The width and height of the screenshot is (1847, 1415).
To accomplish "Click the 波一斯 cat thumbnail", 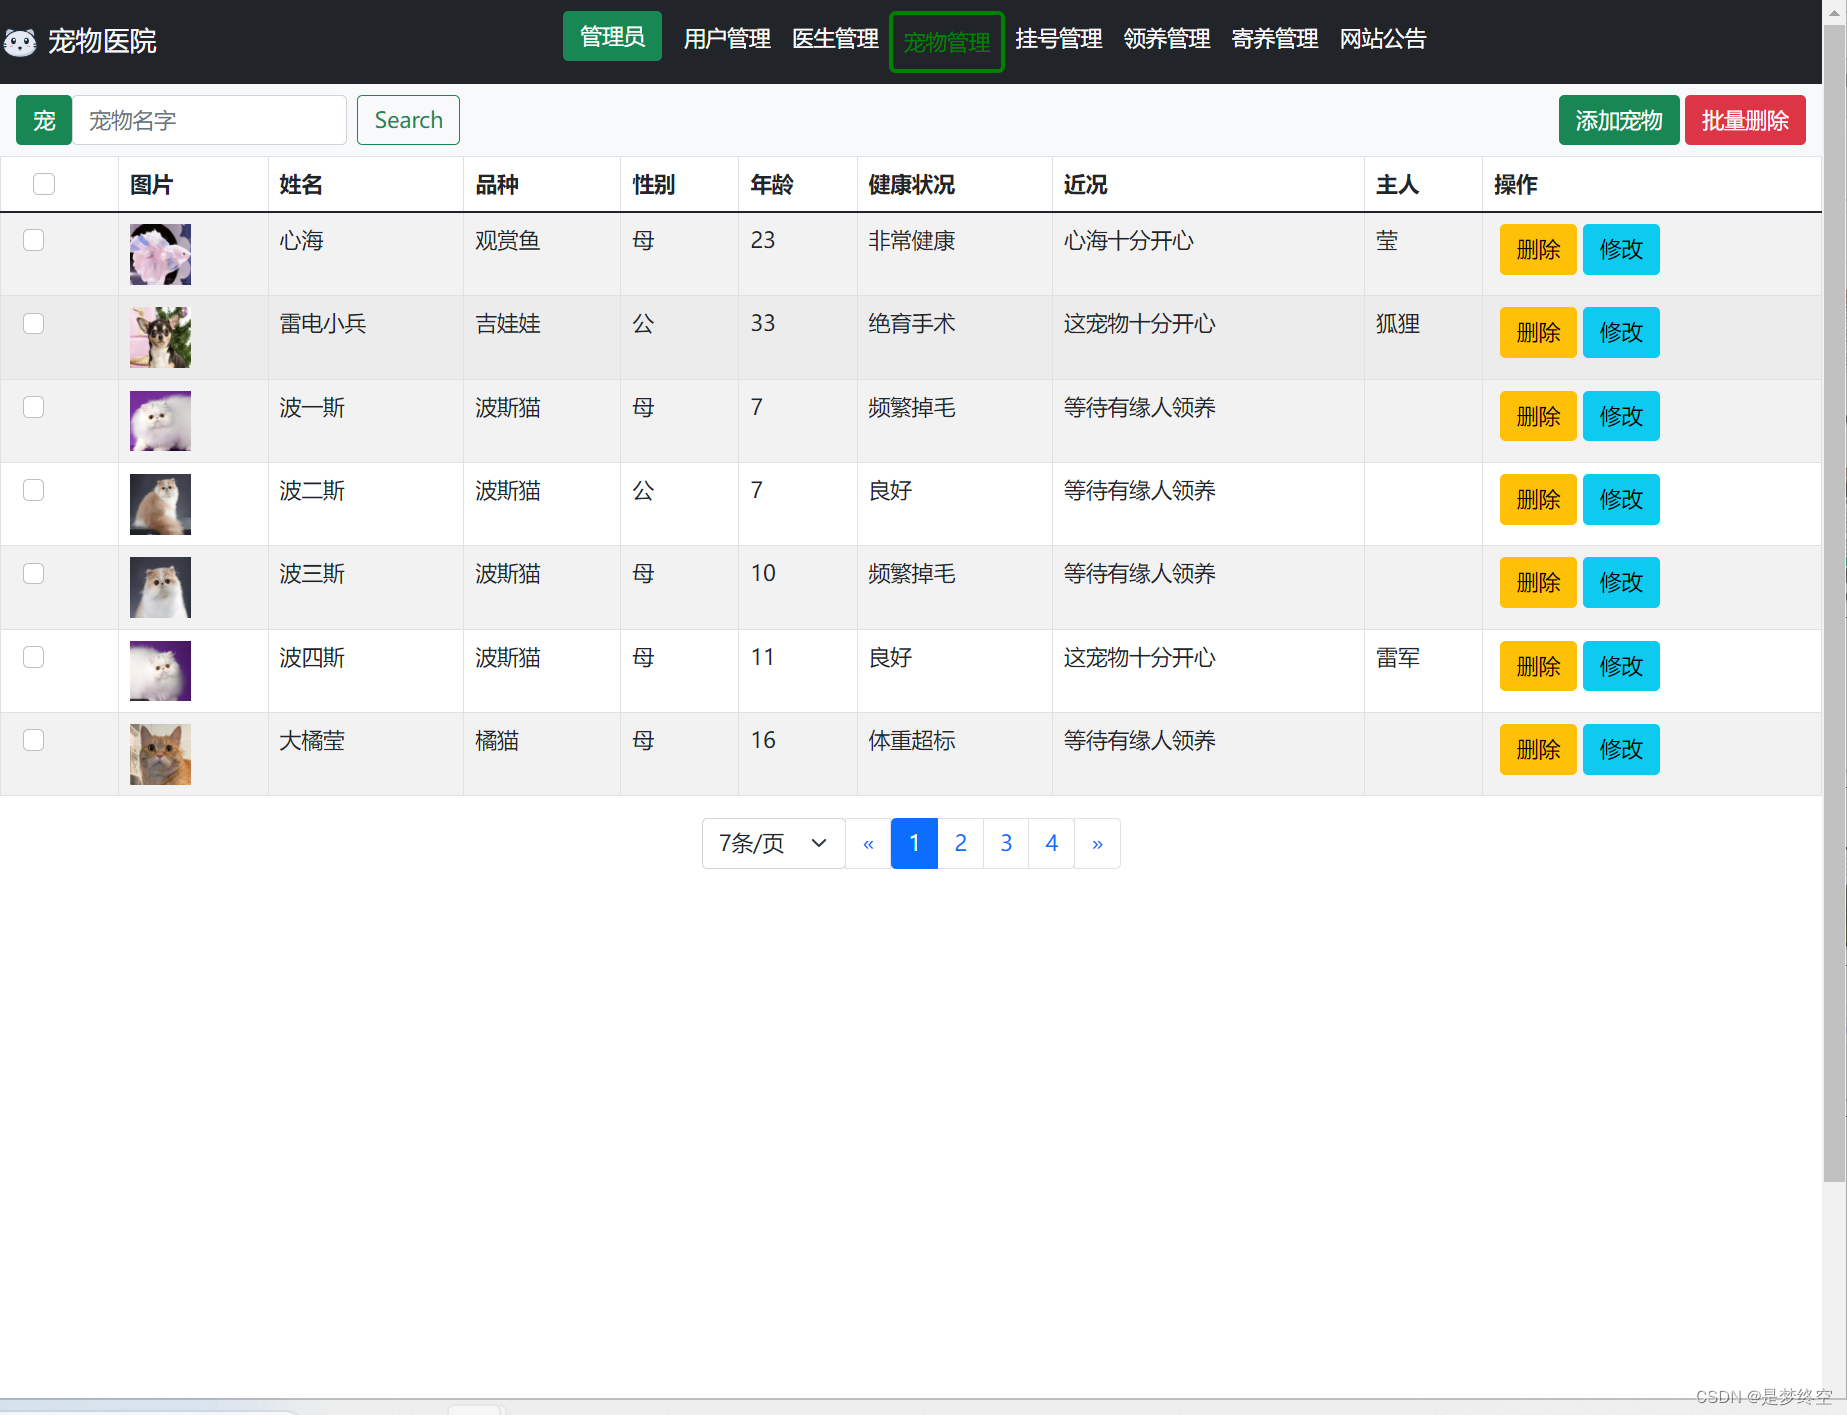I will (160, 421).
